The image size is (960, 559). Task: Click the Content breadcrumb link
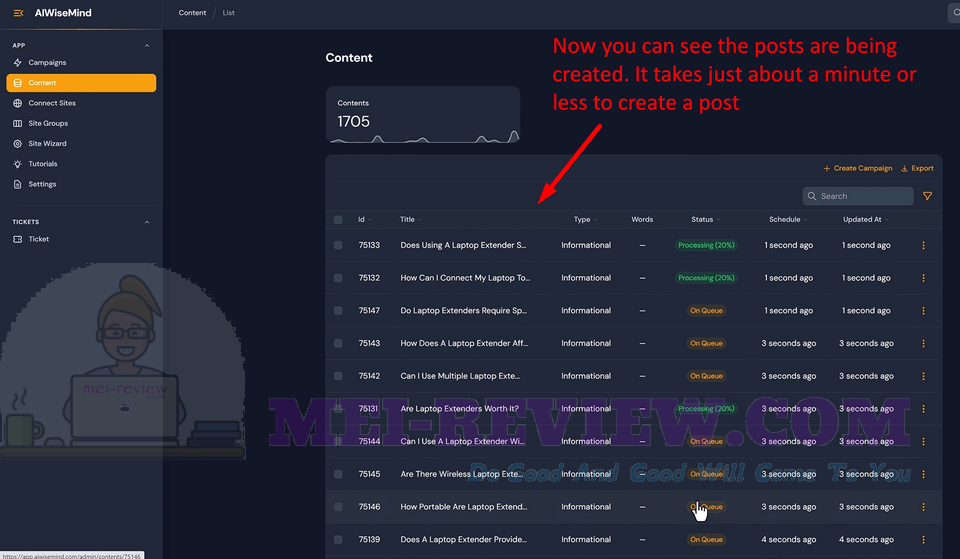click(x=192, y=13)
